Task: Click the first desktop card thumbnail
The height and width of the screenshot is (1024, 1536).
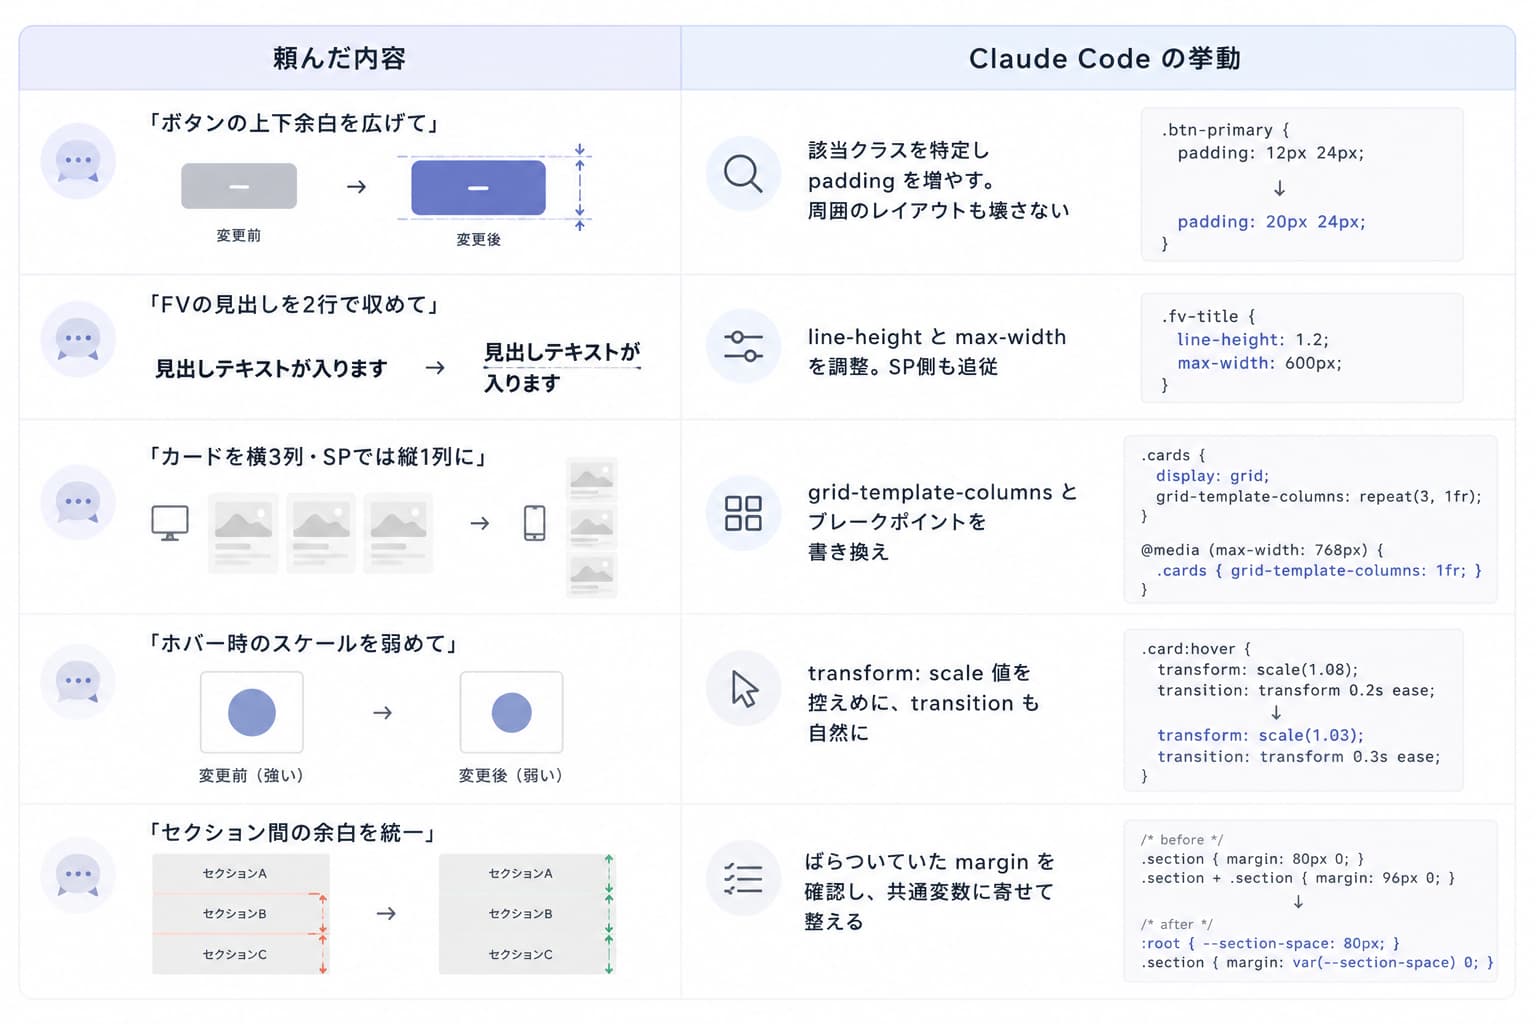Action: (x=243, y=532)
